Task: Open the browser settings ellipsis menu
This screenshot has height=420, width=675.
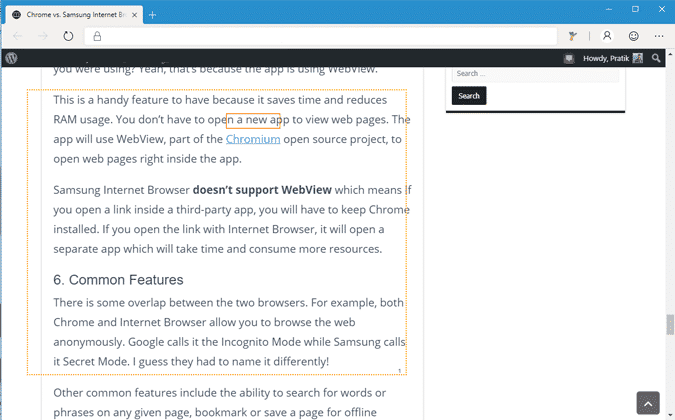Action: (x=659, y=36)
